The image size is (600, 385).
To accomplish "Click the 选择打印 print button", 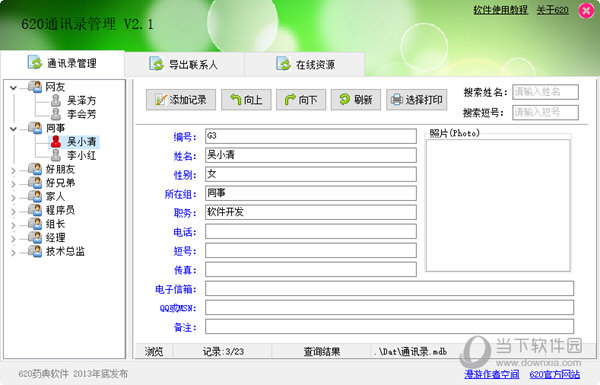I will pos(417,100).
